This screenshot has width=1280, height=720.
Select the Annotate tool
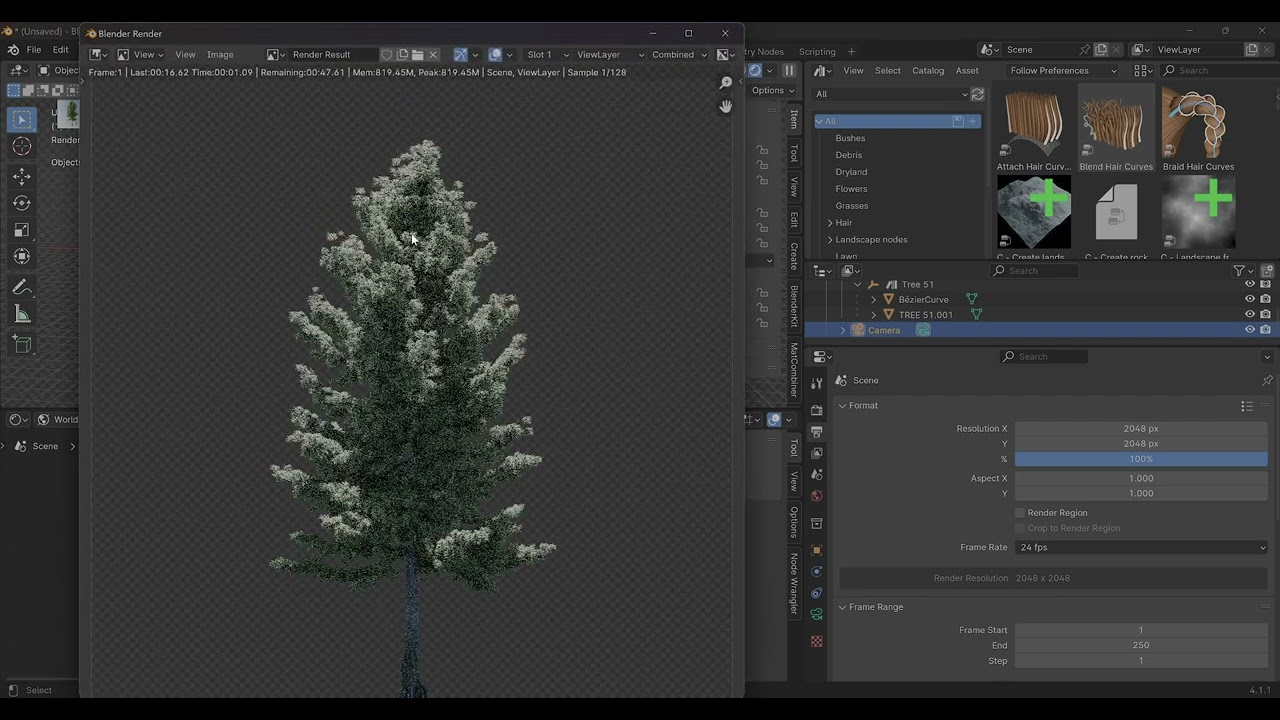tap(22, 288)
